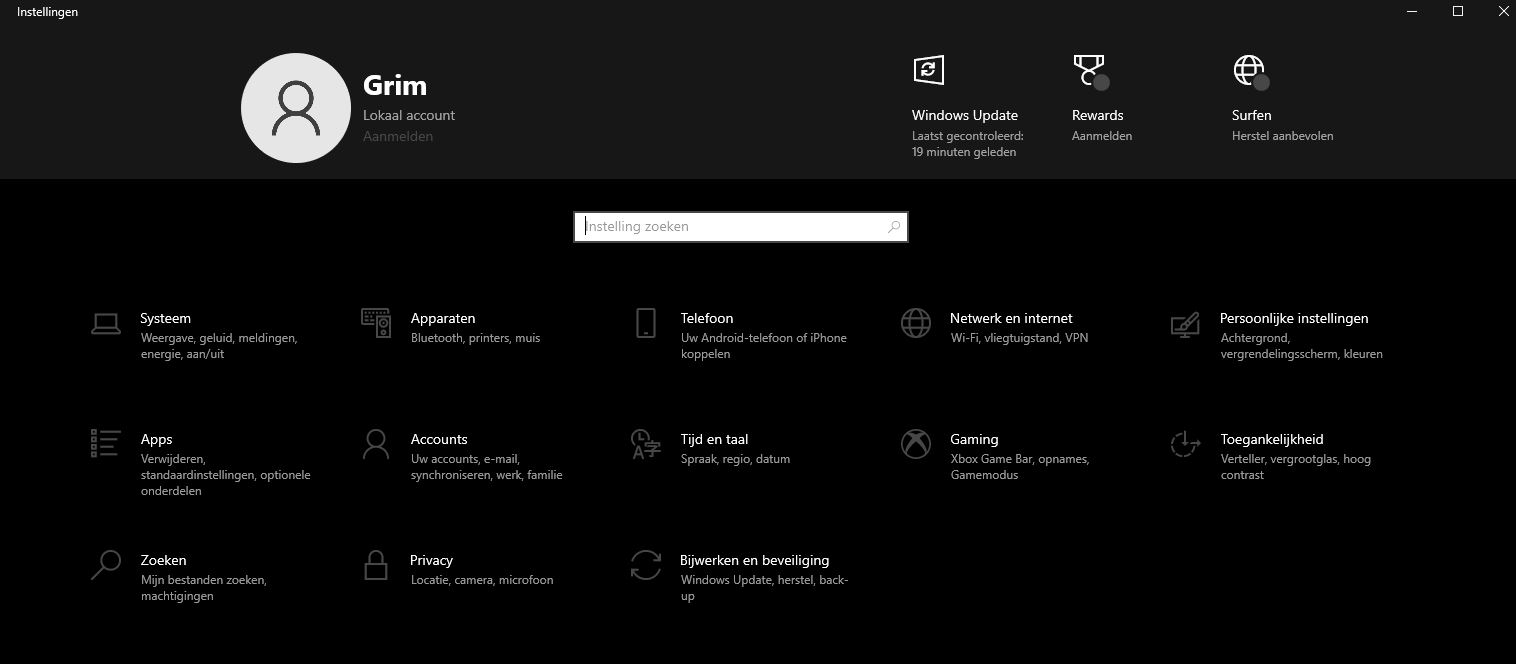Viewport: 1516px width, 664px height.
Task: Click 'Verwijderen, standaardinstellingen, optionele onderdelen' description
Action: coord(226,475)
